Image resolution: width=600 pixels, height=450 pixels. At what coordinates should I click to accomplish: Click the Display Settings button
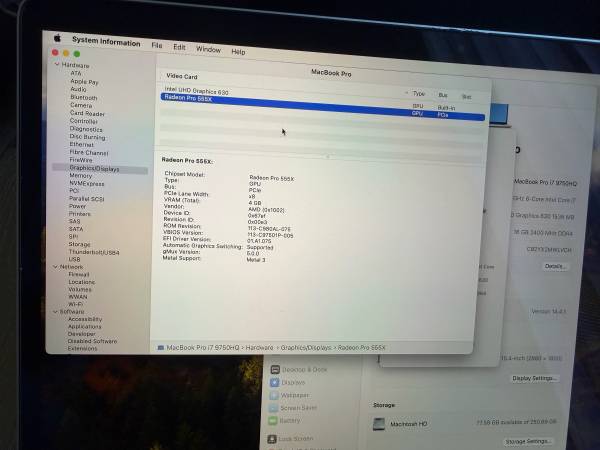[534, 378]
